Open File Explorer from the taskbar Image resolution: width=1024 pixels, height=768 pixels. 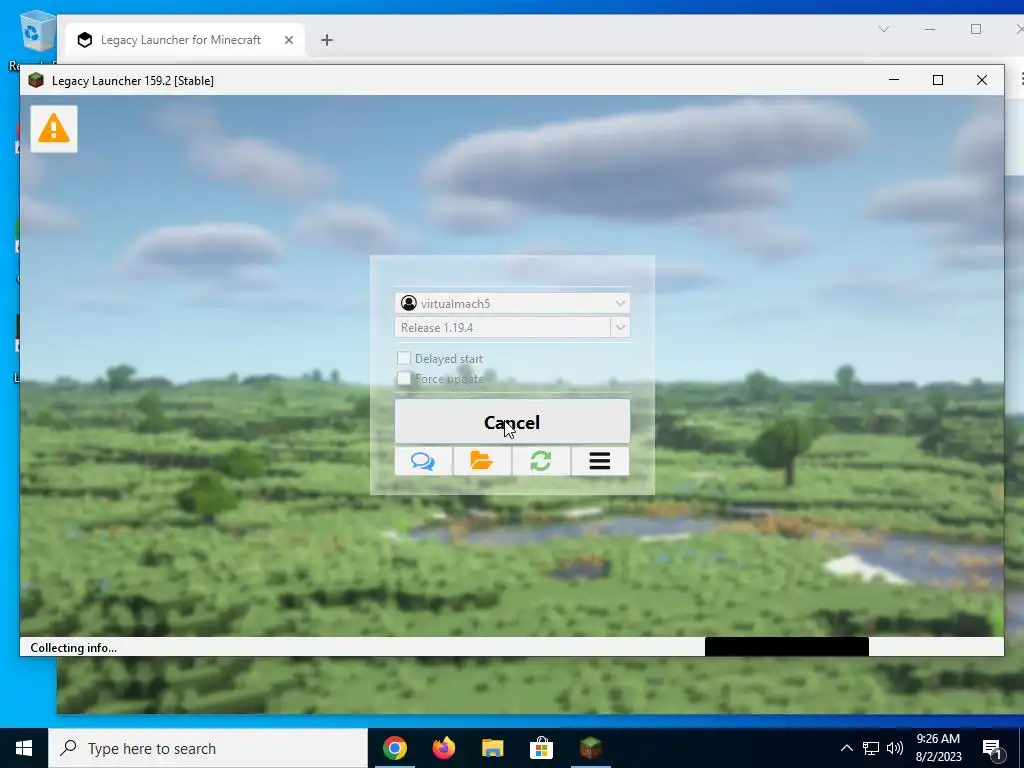(x=492, y=748)
